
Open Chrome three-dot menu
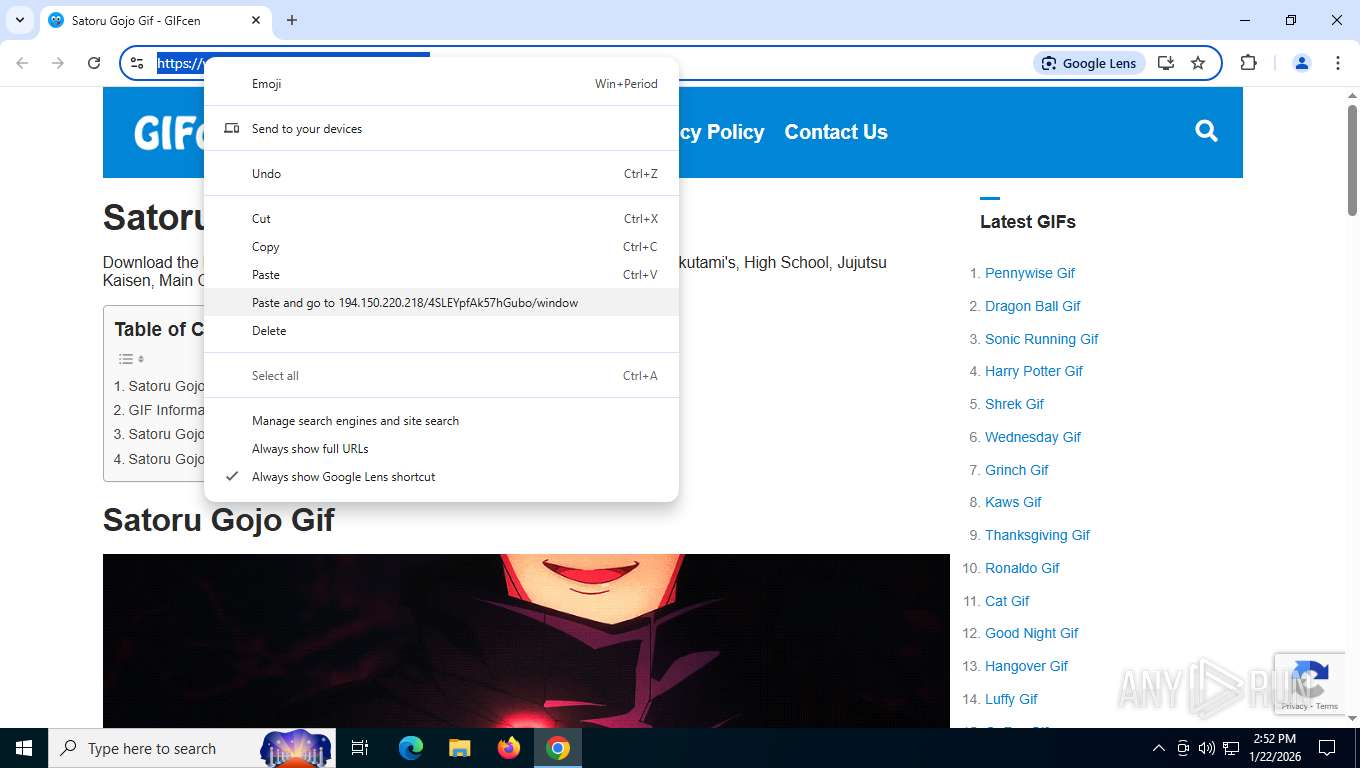click(1337, 63)
